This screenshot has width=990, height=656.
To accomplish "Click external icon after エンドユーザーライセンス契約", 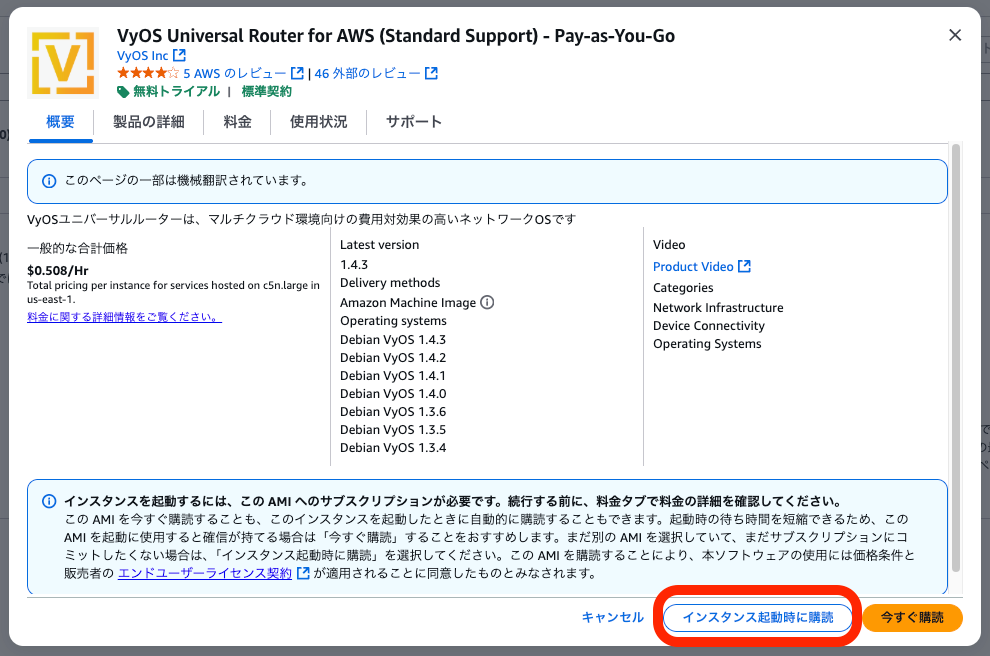I will coord(303,573).
